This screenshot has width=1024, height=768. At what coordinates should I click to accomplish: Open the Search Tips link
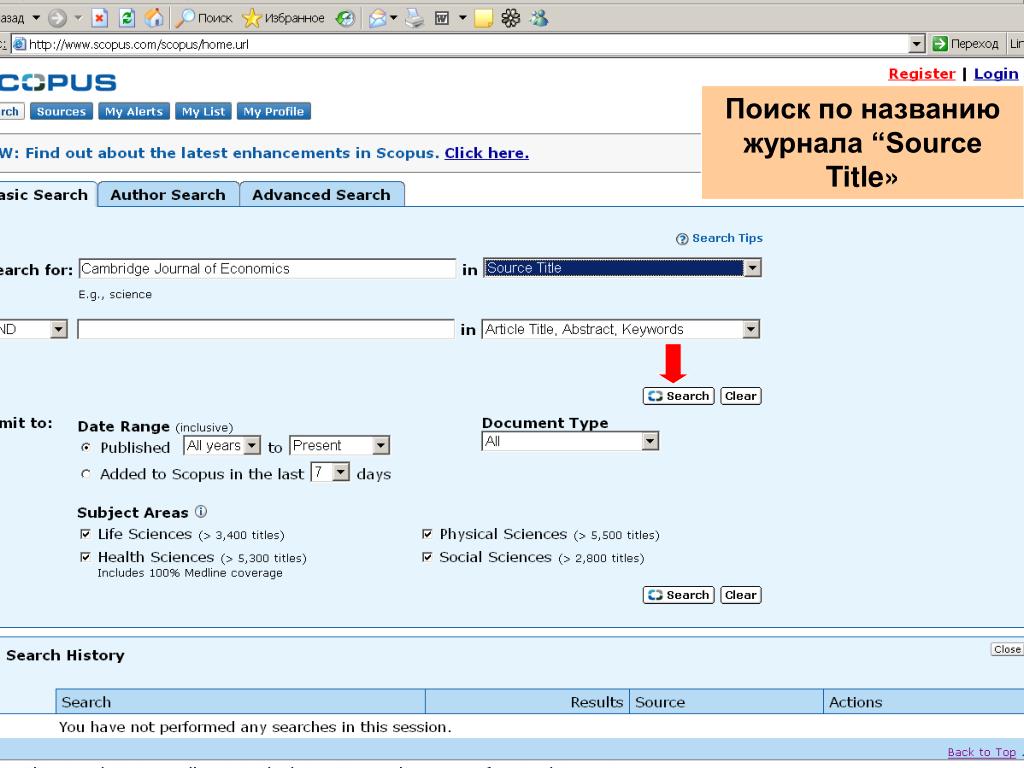click(x=727, y=238)
